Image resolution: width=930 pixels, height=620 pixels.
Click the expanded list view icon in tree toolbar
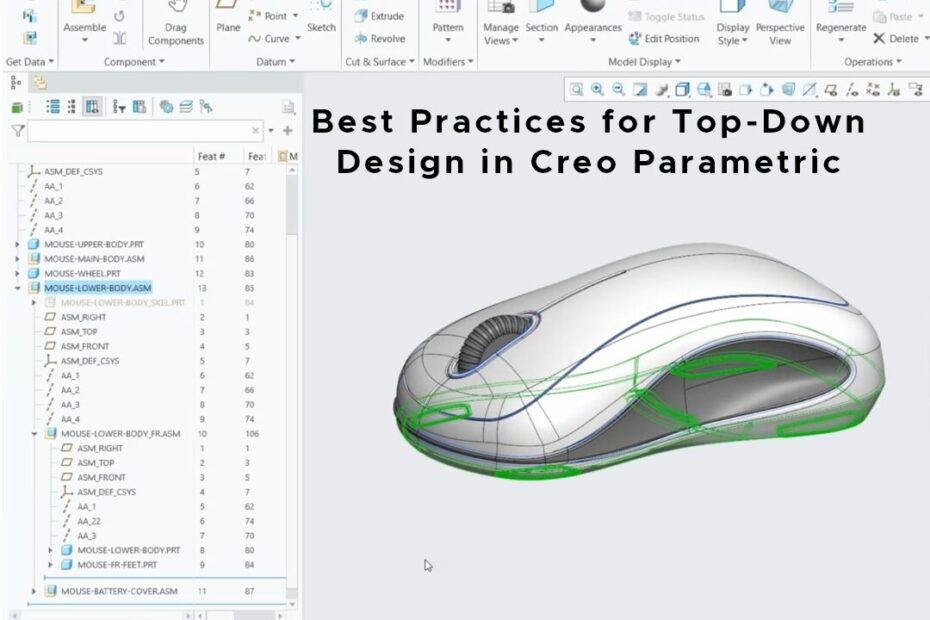click(53, 107)
